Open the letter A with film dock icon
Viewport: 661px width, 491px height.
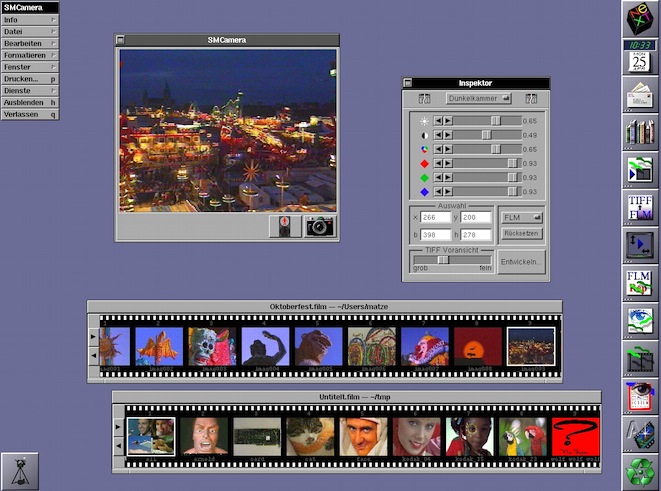coord(640,434)
